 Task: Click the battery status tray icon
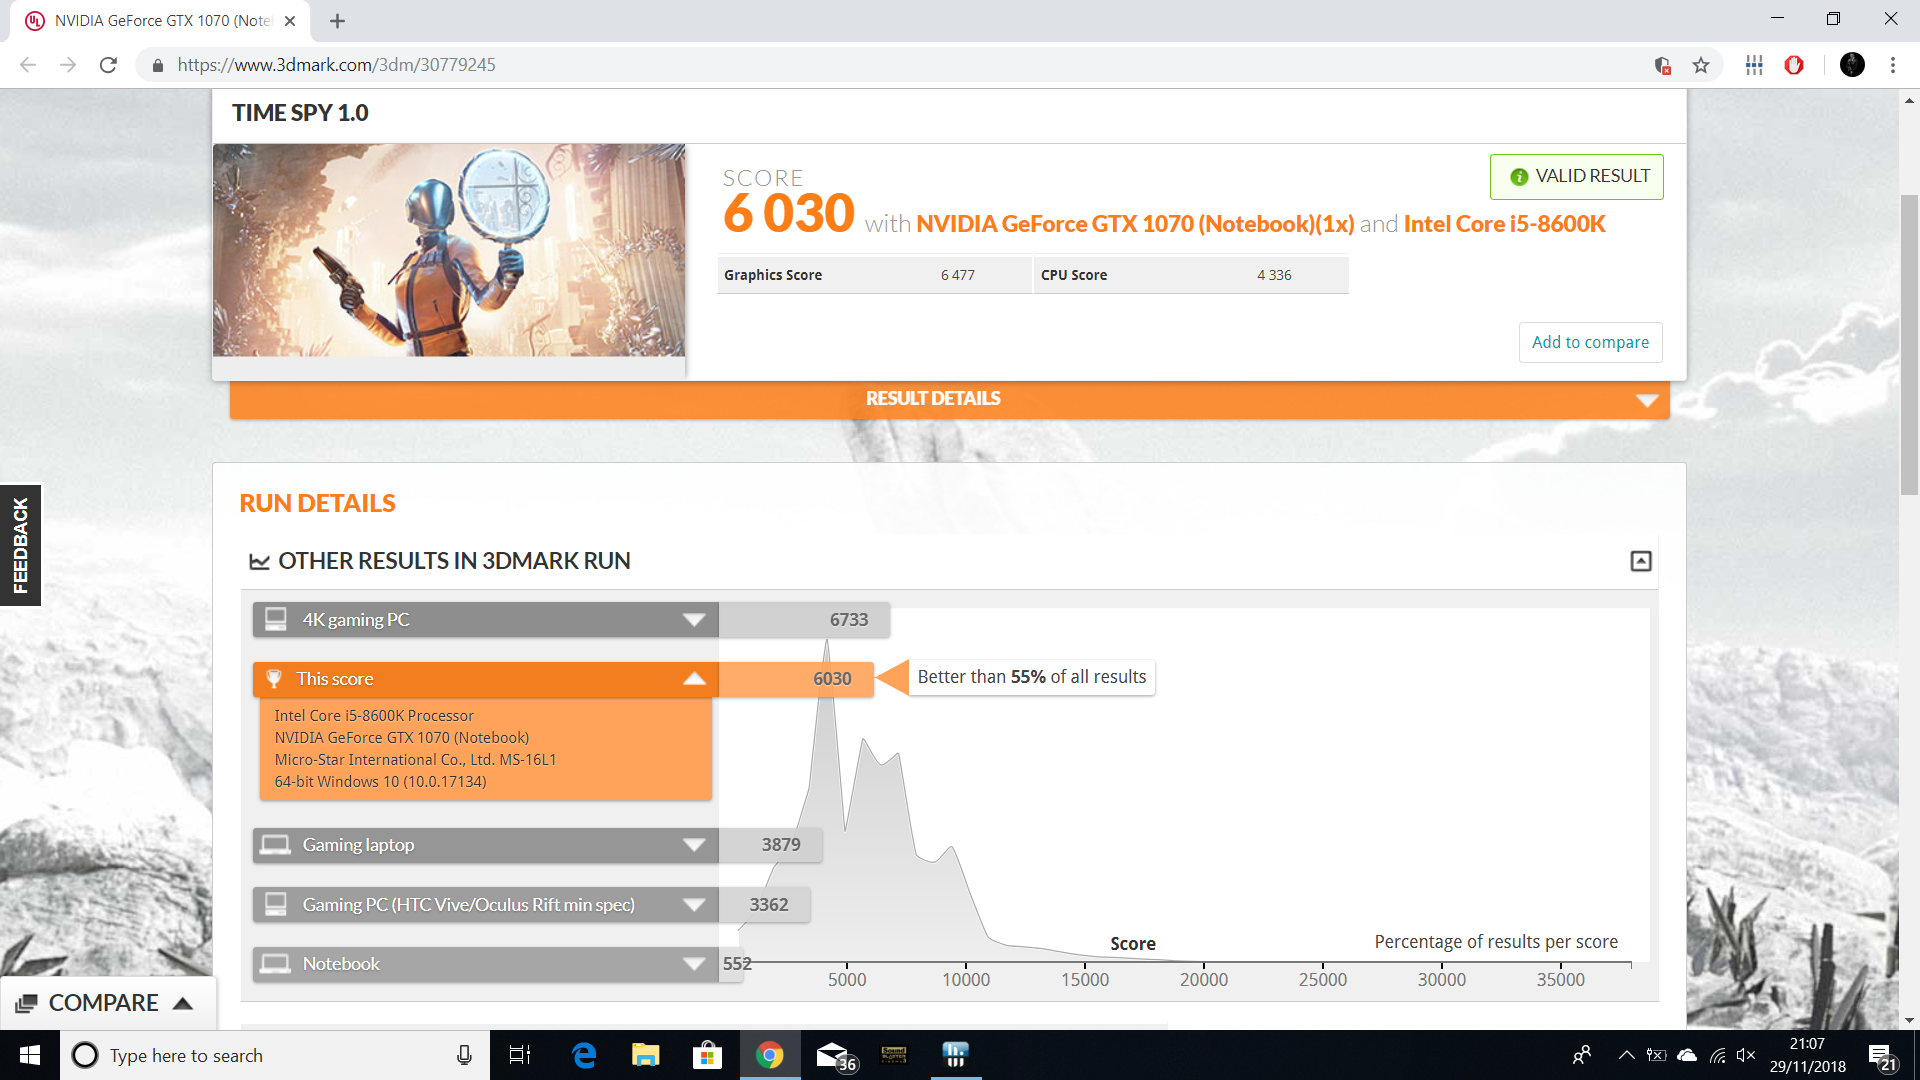click(x=1657, y=1055)
